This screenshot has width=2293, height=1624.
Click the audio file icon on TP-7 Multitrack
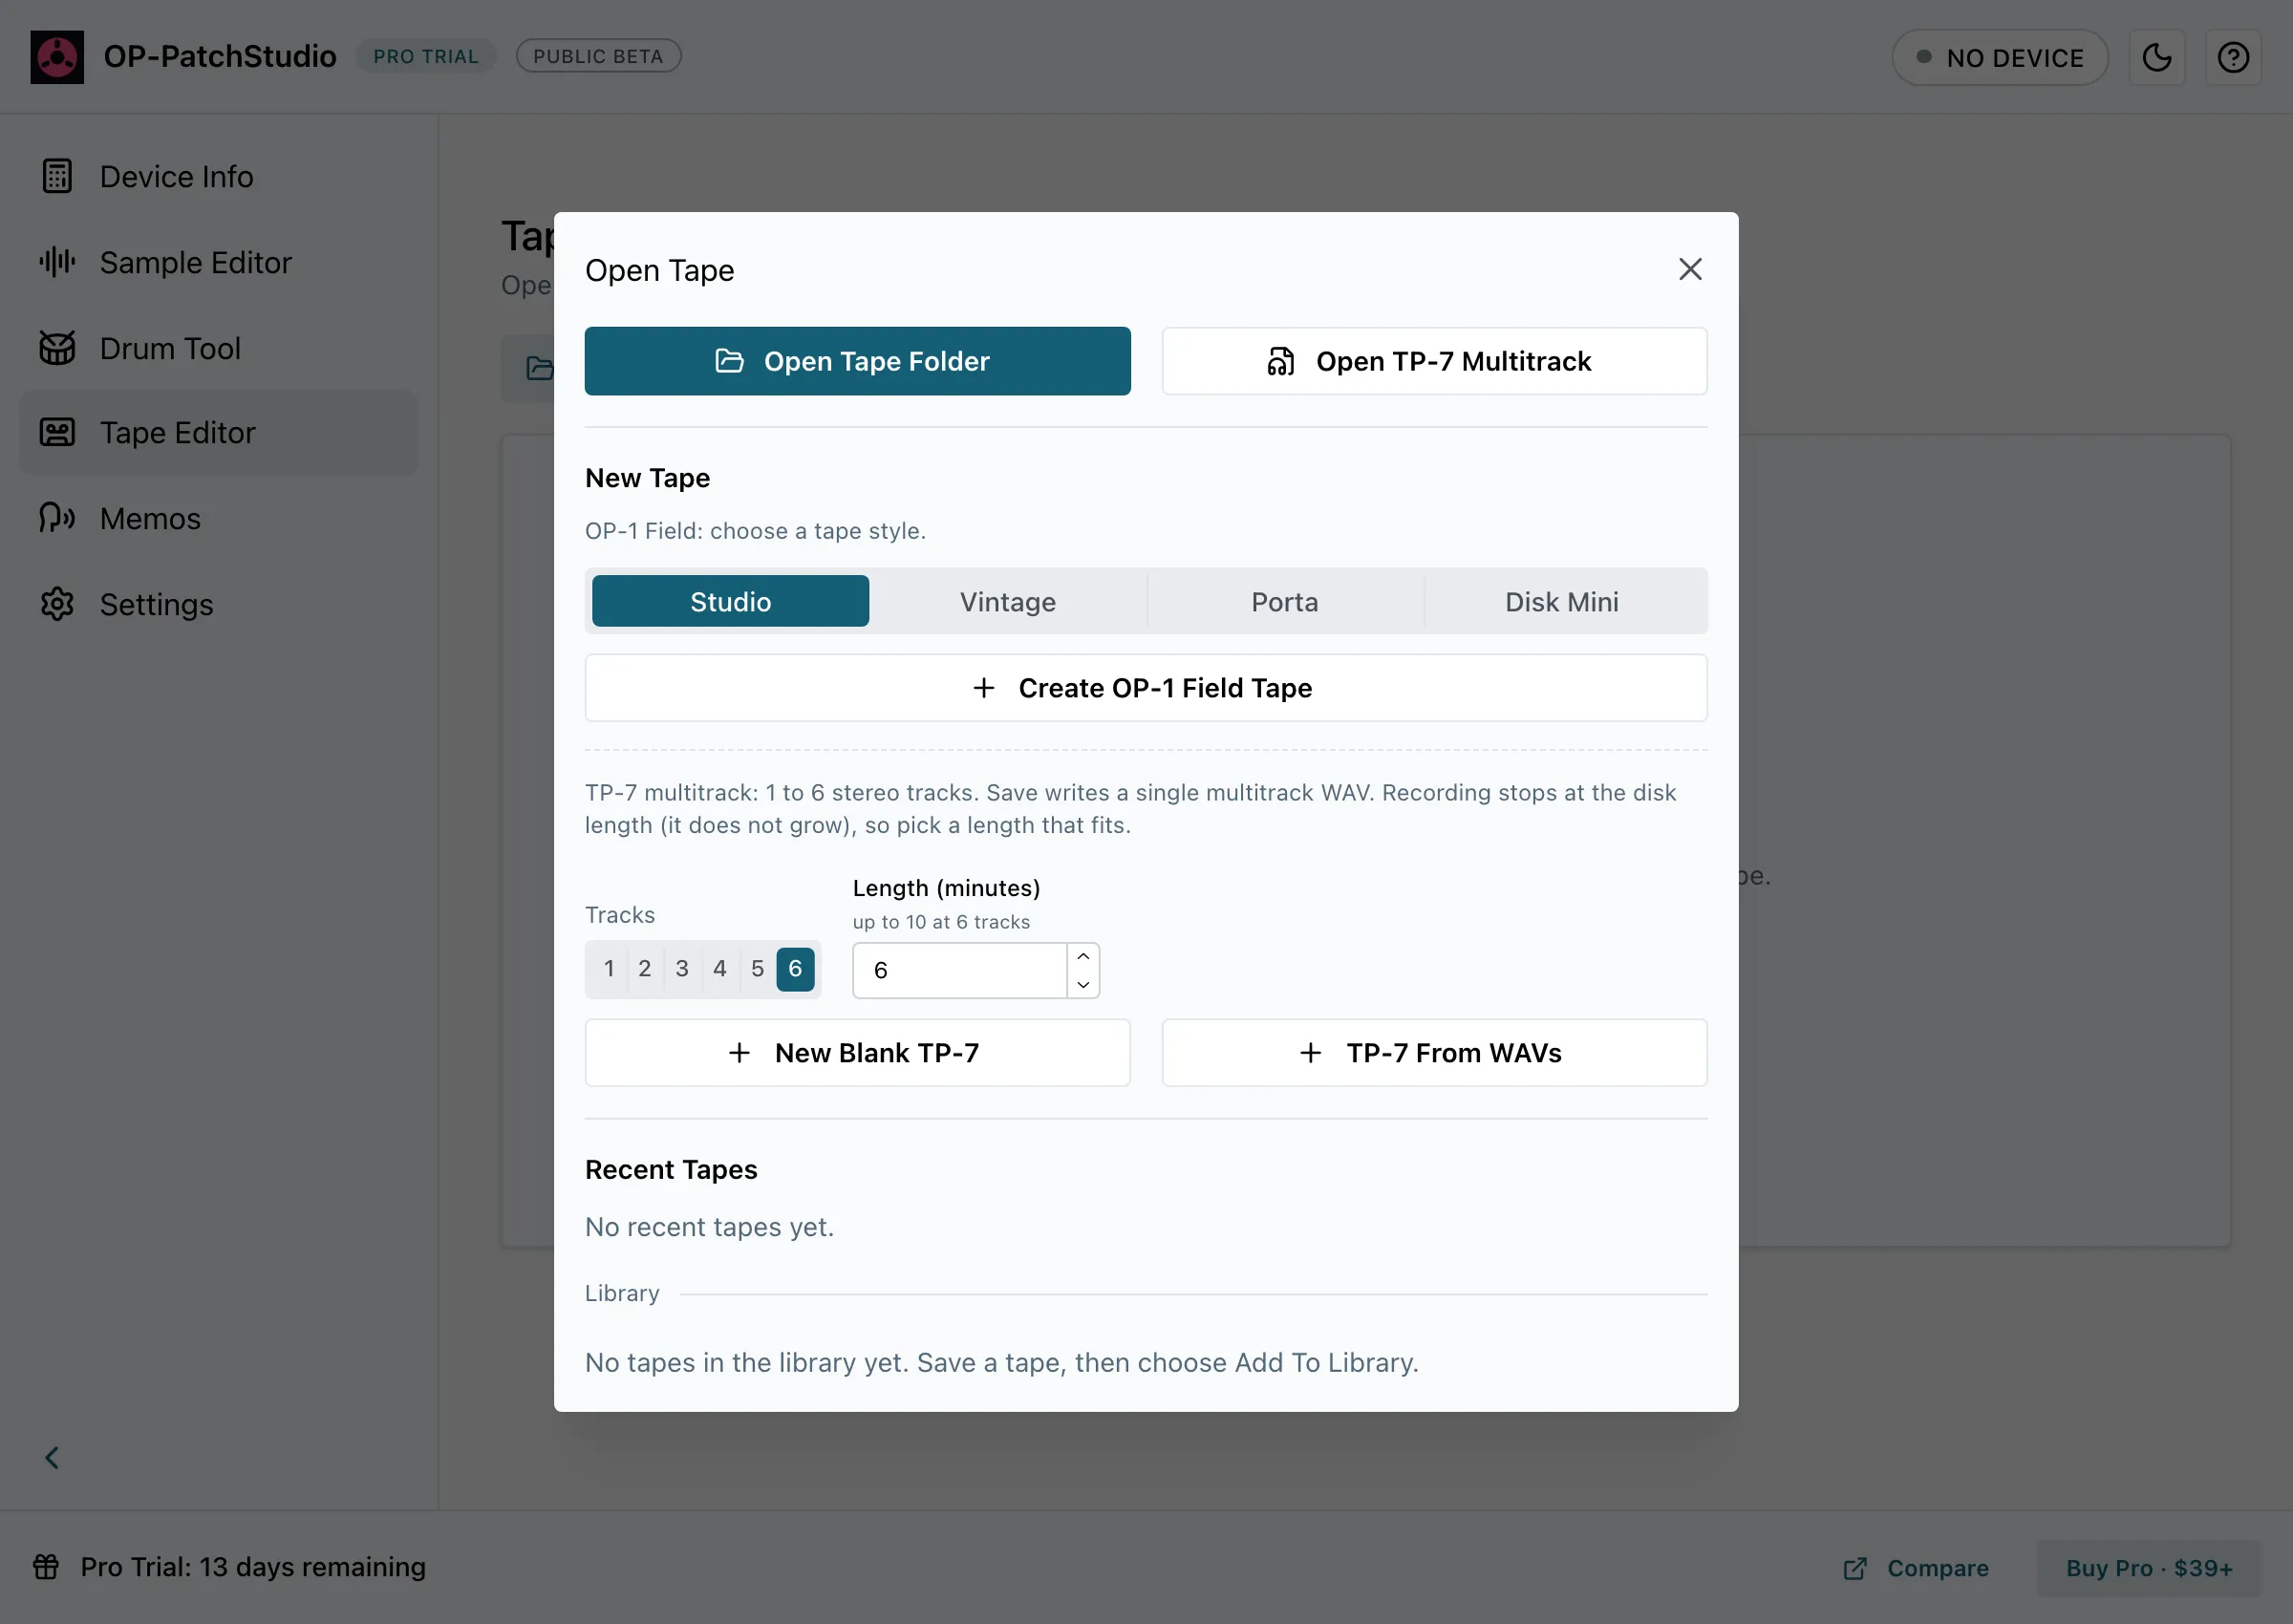tap(1281, 361)
